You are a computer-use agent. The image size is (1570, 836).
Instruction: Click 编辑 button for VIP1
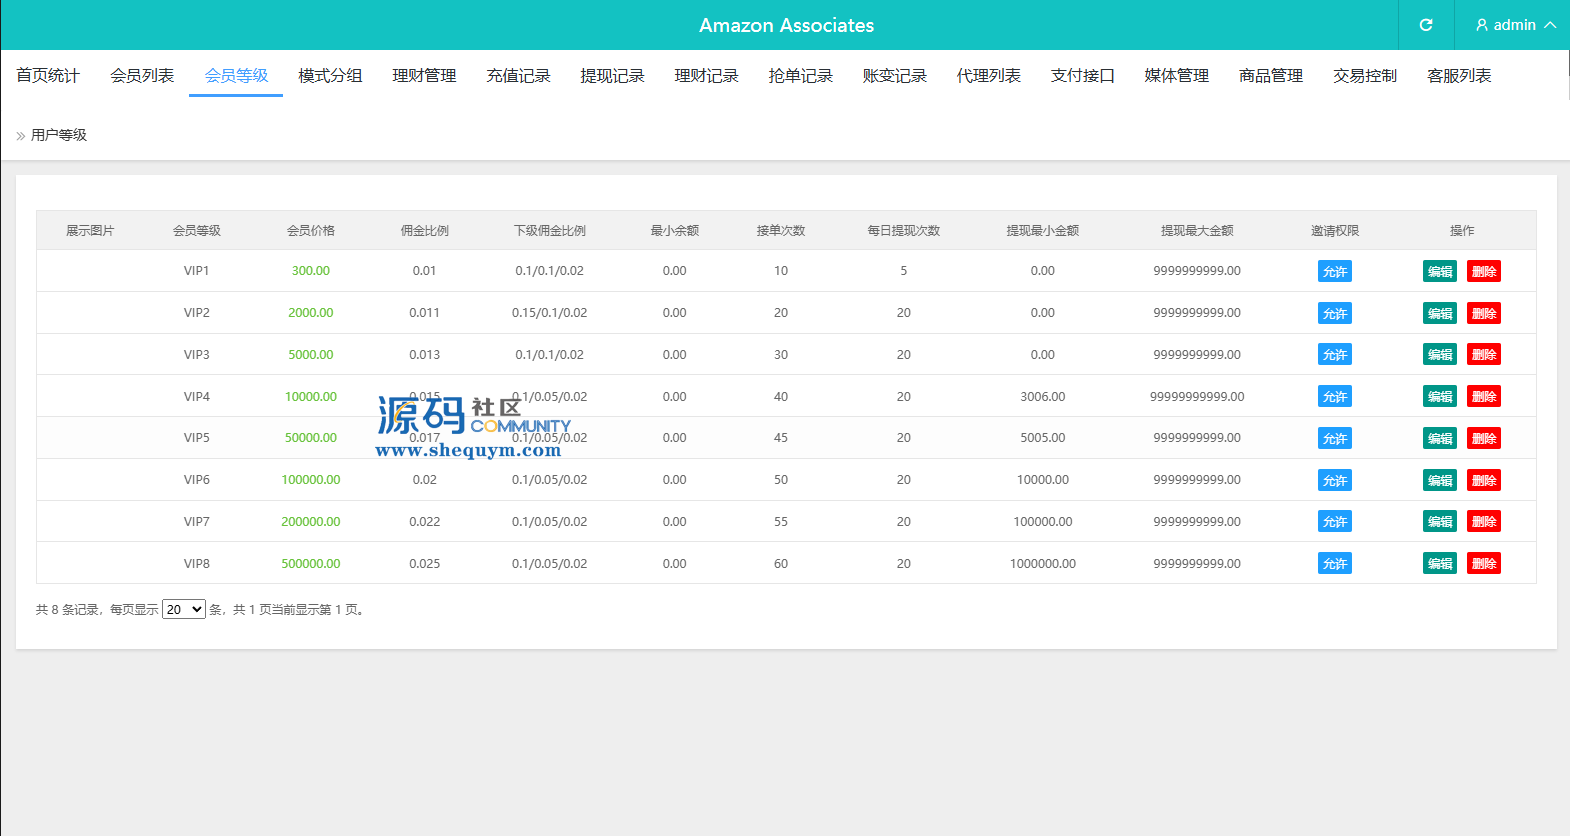tap(1439, 272)
